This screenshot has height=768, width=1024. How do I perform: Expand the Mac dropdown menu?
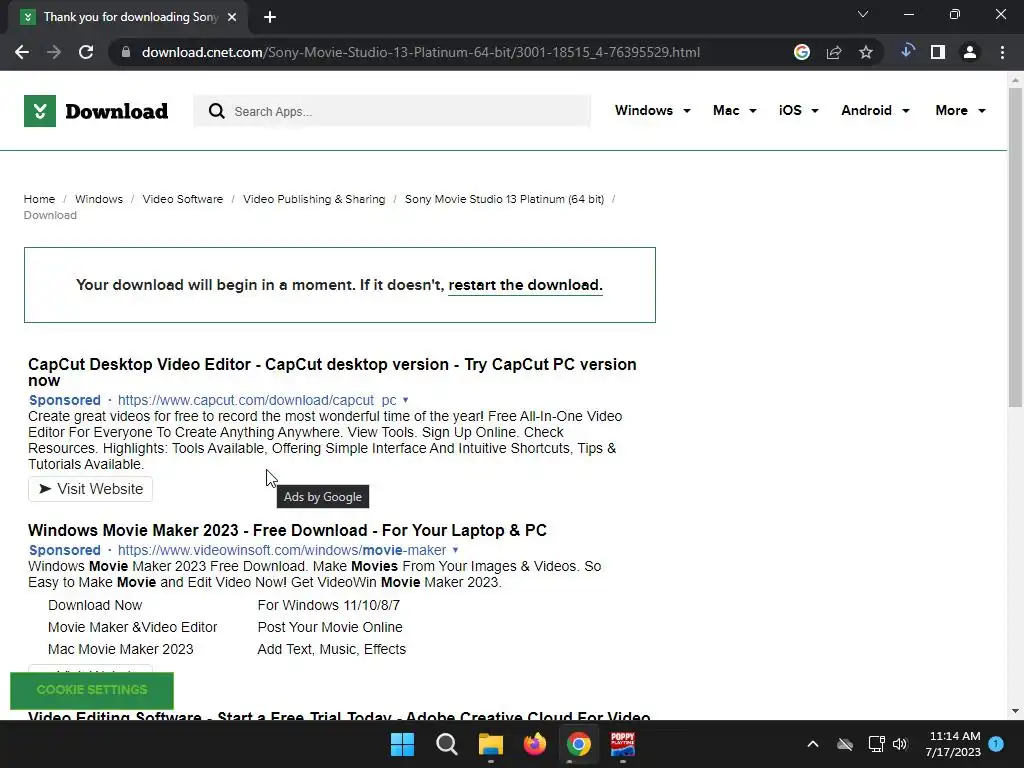click(x=735, y=110)
